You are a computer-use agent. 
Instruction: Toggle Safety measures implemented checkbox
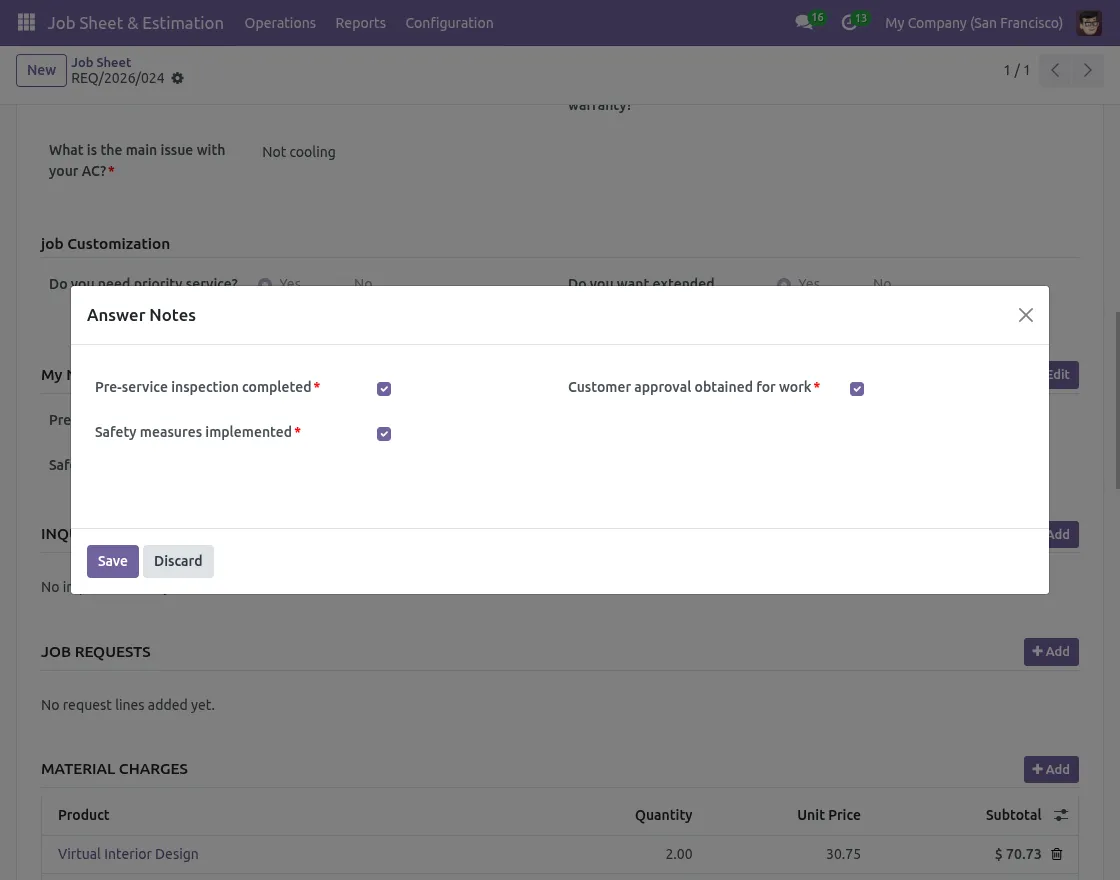click(x=384, y=433)
